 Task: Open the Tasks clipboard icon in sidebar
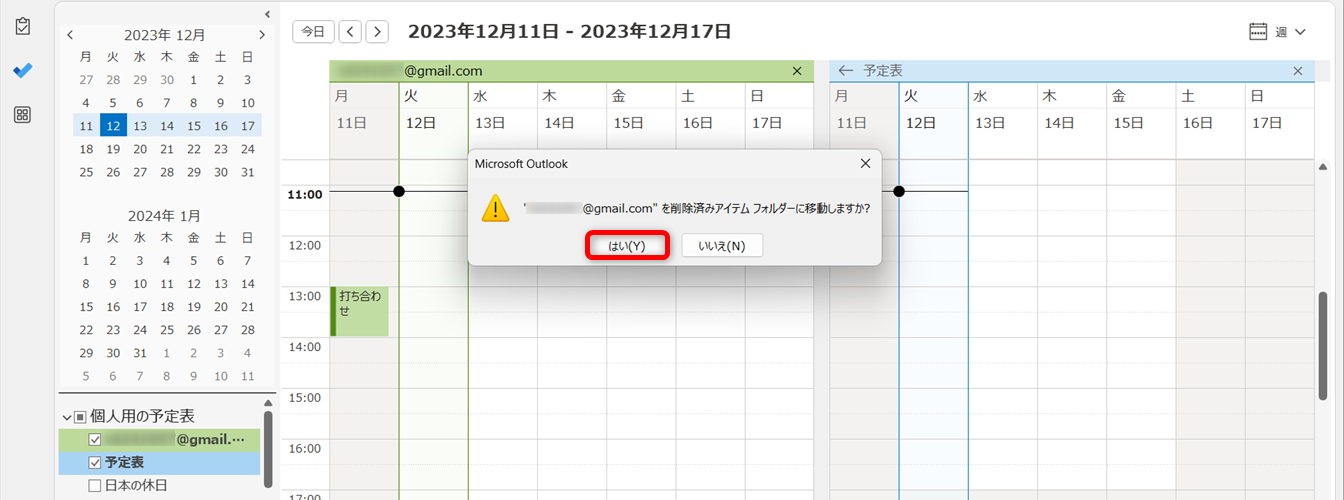(22, 27)
